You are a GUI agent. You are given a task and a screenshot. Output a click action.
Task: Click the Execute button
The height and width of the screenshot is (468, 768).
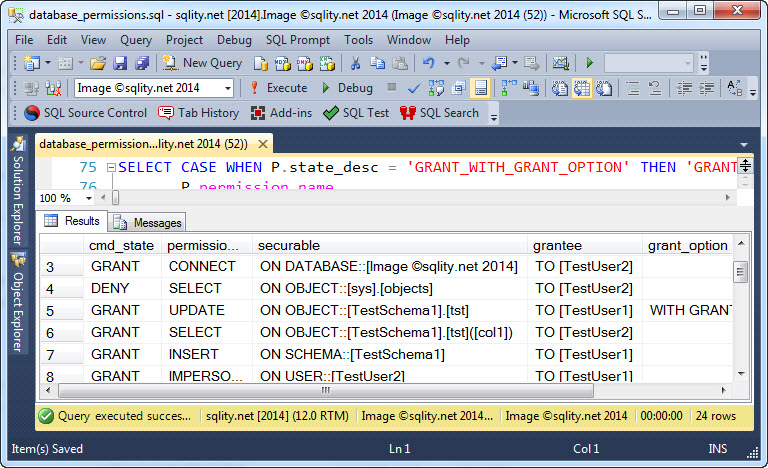(x=278, y=88)
